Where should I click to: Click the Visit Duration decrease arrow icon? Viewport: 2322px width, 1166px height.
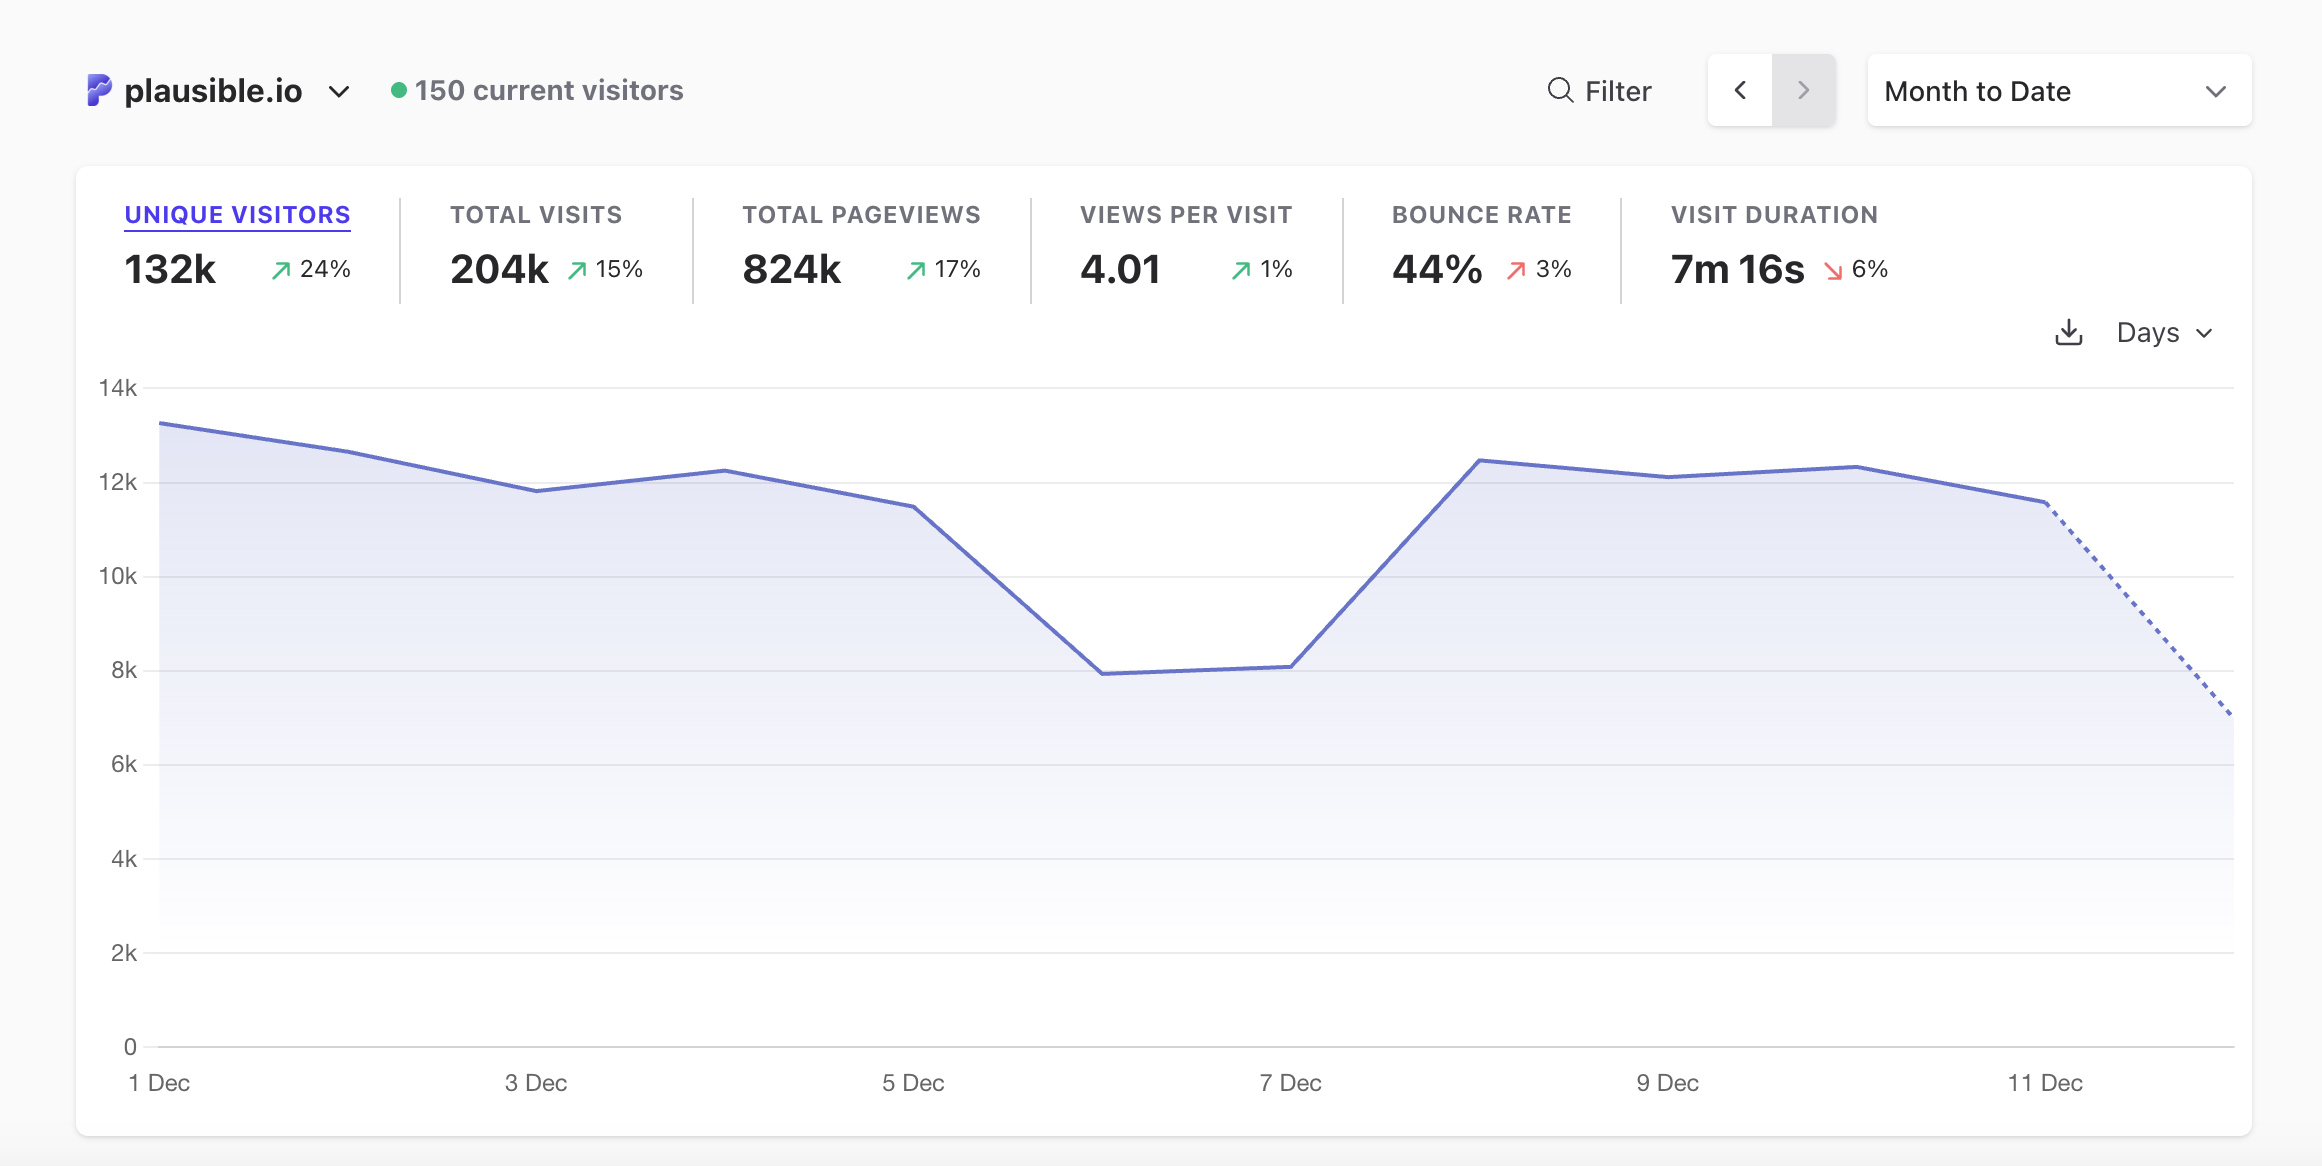pyautogui.click(x=1832, y=270)
